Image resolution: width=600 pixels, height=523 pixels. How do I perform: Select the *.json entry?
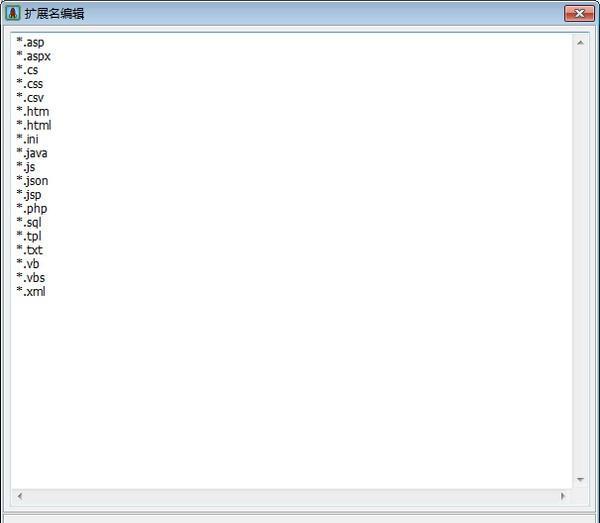32,181
